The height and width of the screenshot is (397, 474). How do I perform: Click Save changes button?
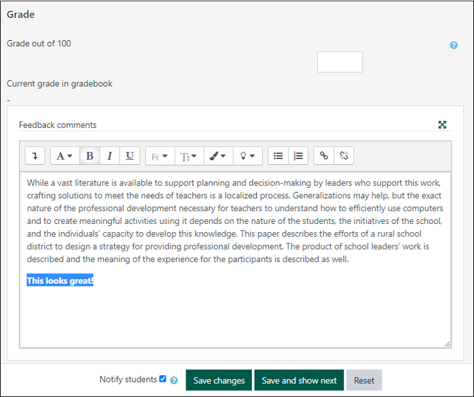(x=219, y=380)
